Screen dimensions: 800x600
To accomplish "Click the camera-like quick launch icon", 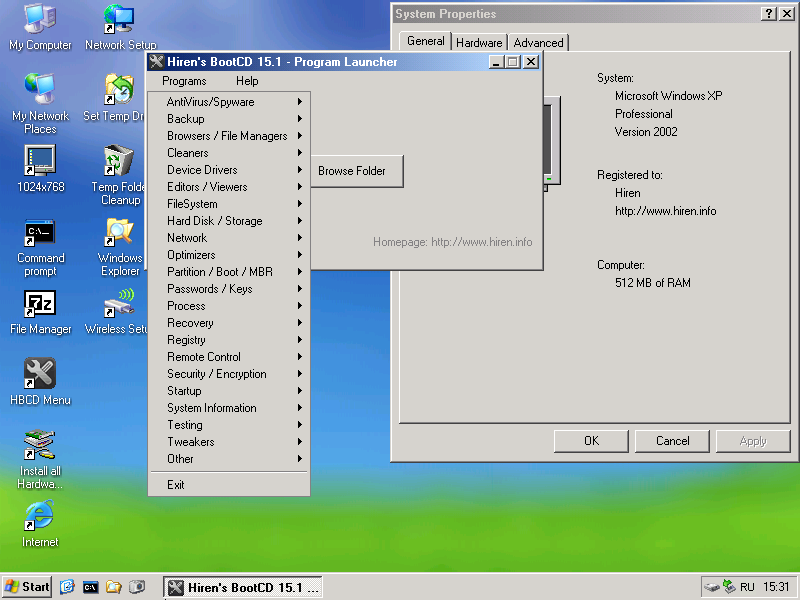I will pos(137,587).
